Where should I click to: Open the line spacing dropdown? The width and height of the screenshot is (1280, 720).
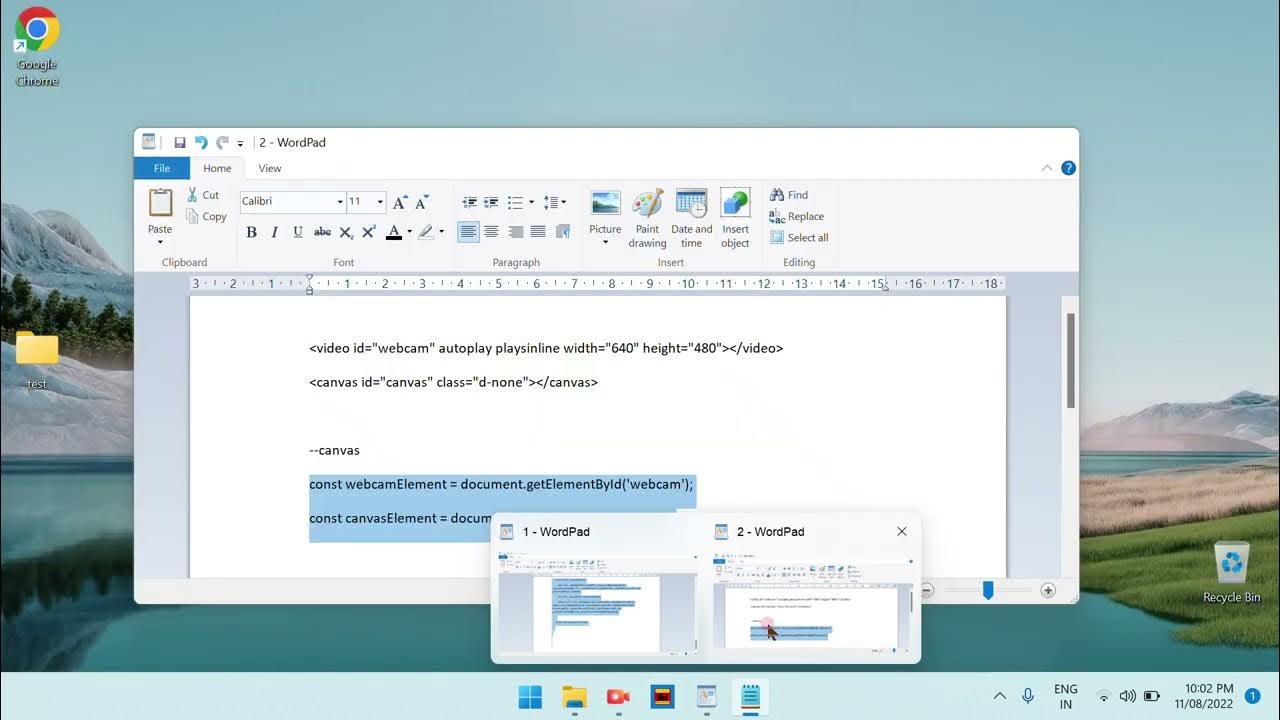click(555, 202)
